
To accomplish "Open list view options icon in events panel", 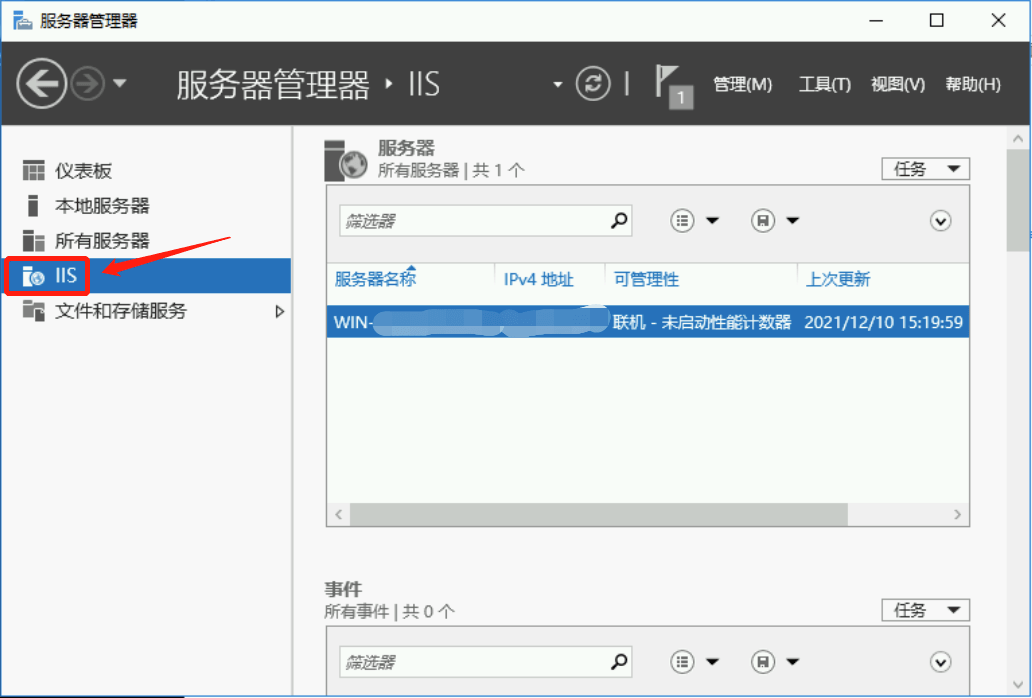I will click(x=684, y=662).
